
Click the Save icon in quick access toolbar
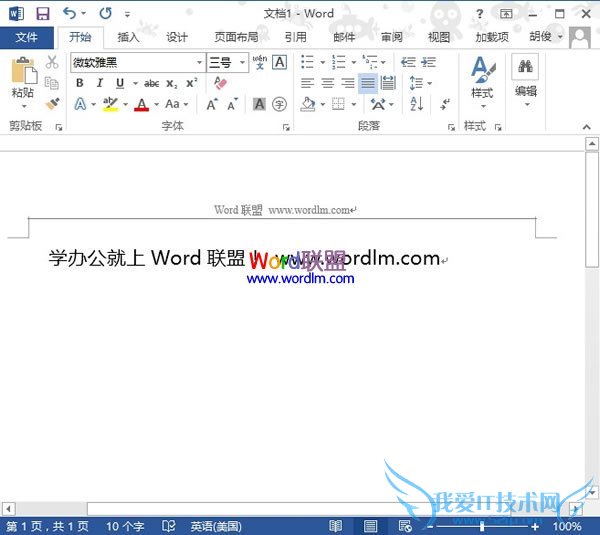click(42, 14)
